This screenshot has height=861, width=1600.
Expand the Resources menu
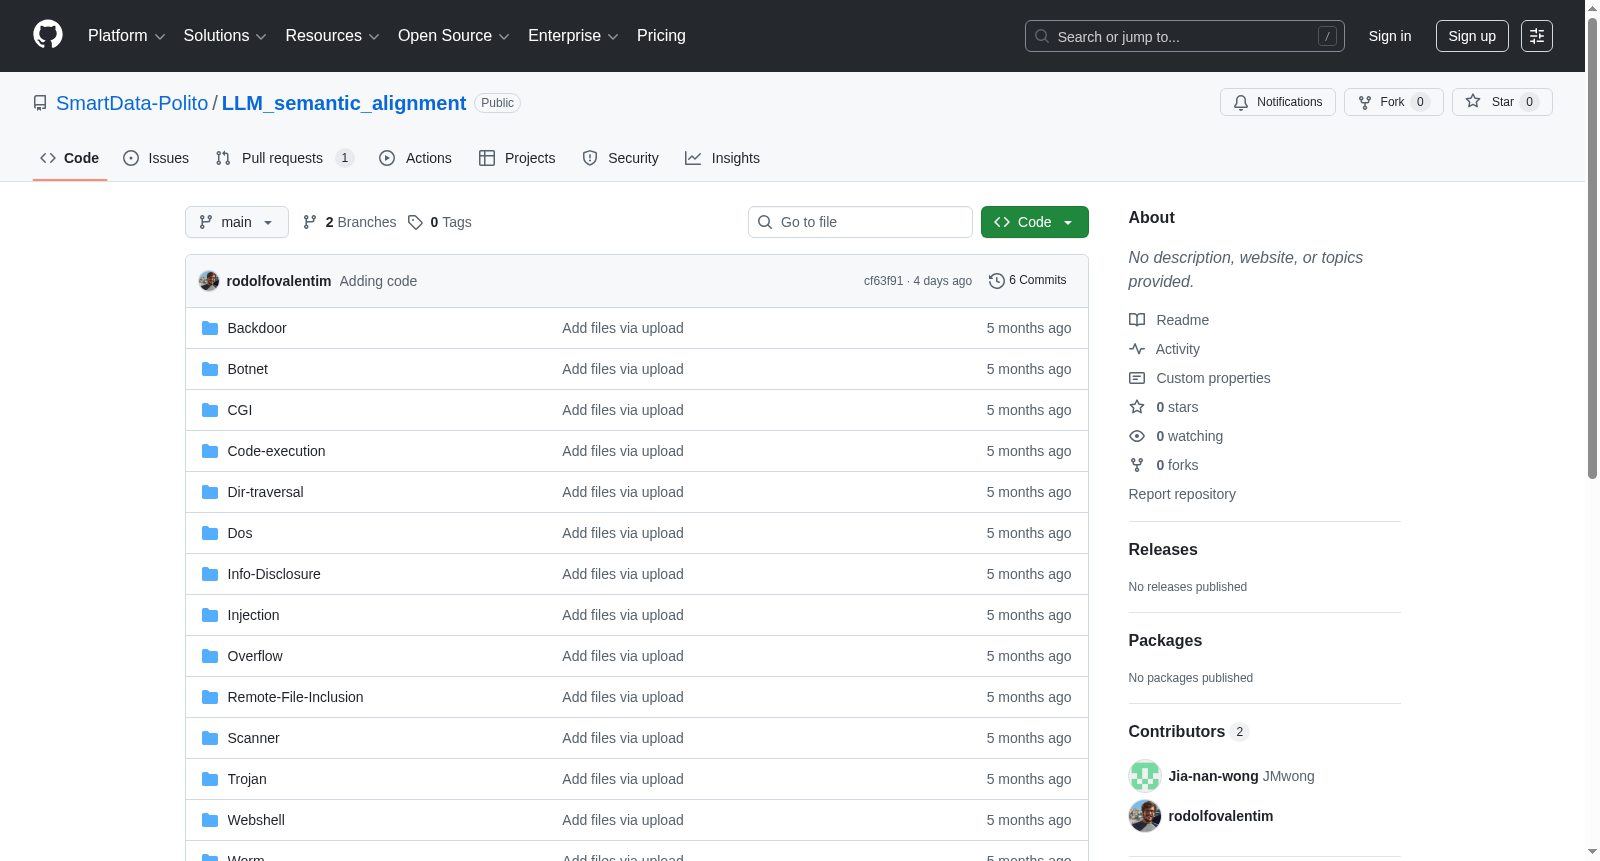coord(332,36)
